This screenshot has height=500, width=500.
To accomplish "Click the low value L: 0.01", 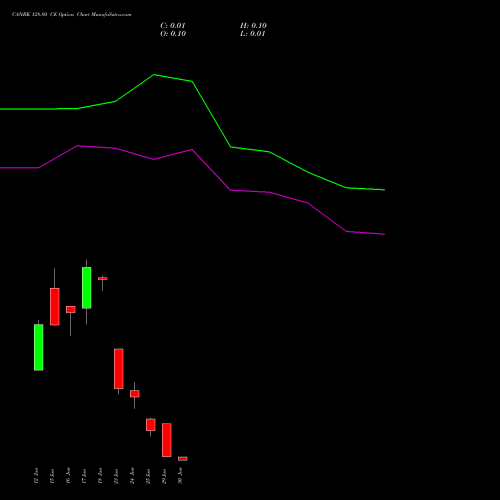I will click(253, 34).
